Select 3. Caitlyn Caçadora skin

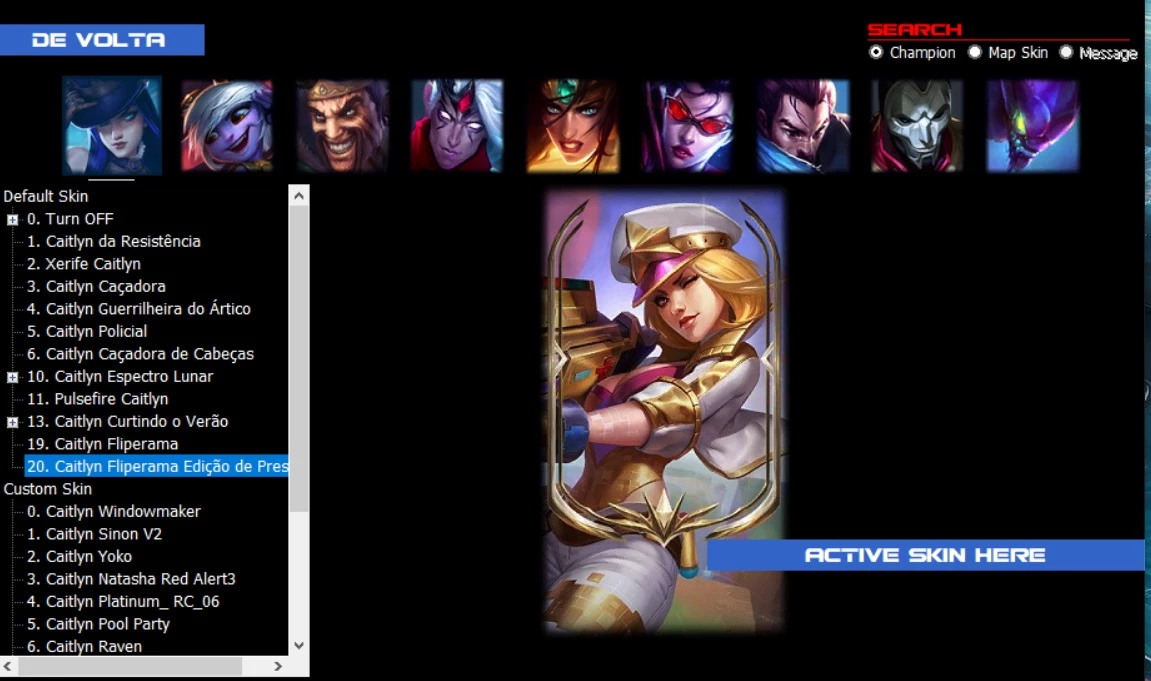tap(96, 286)
